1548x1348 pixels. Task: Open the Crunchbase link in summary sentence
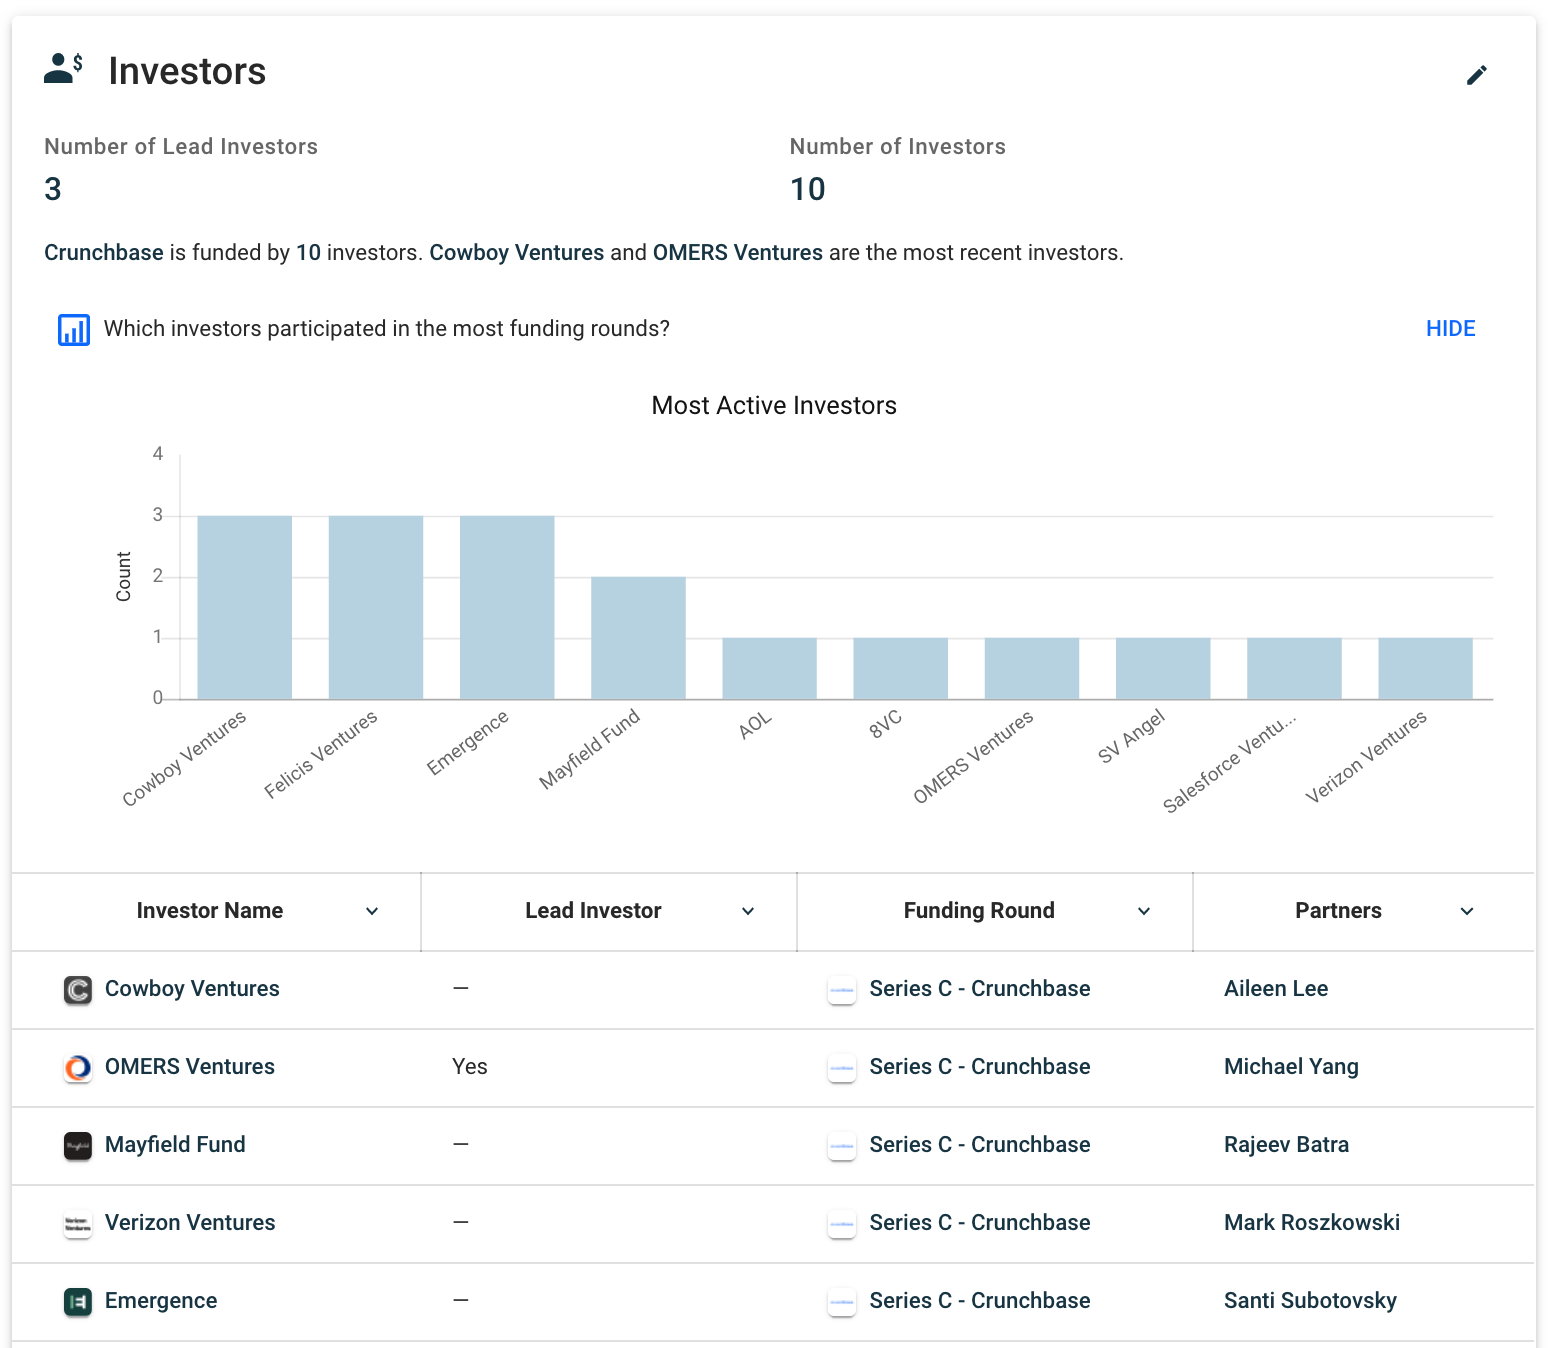tap(103, 253)
